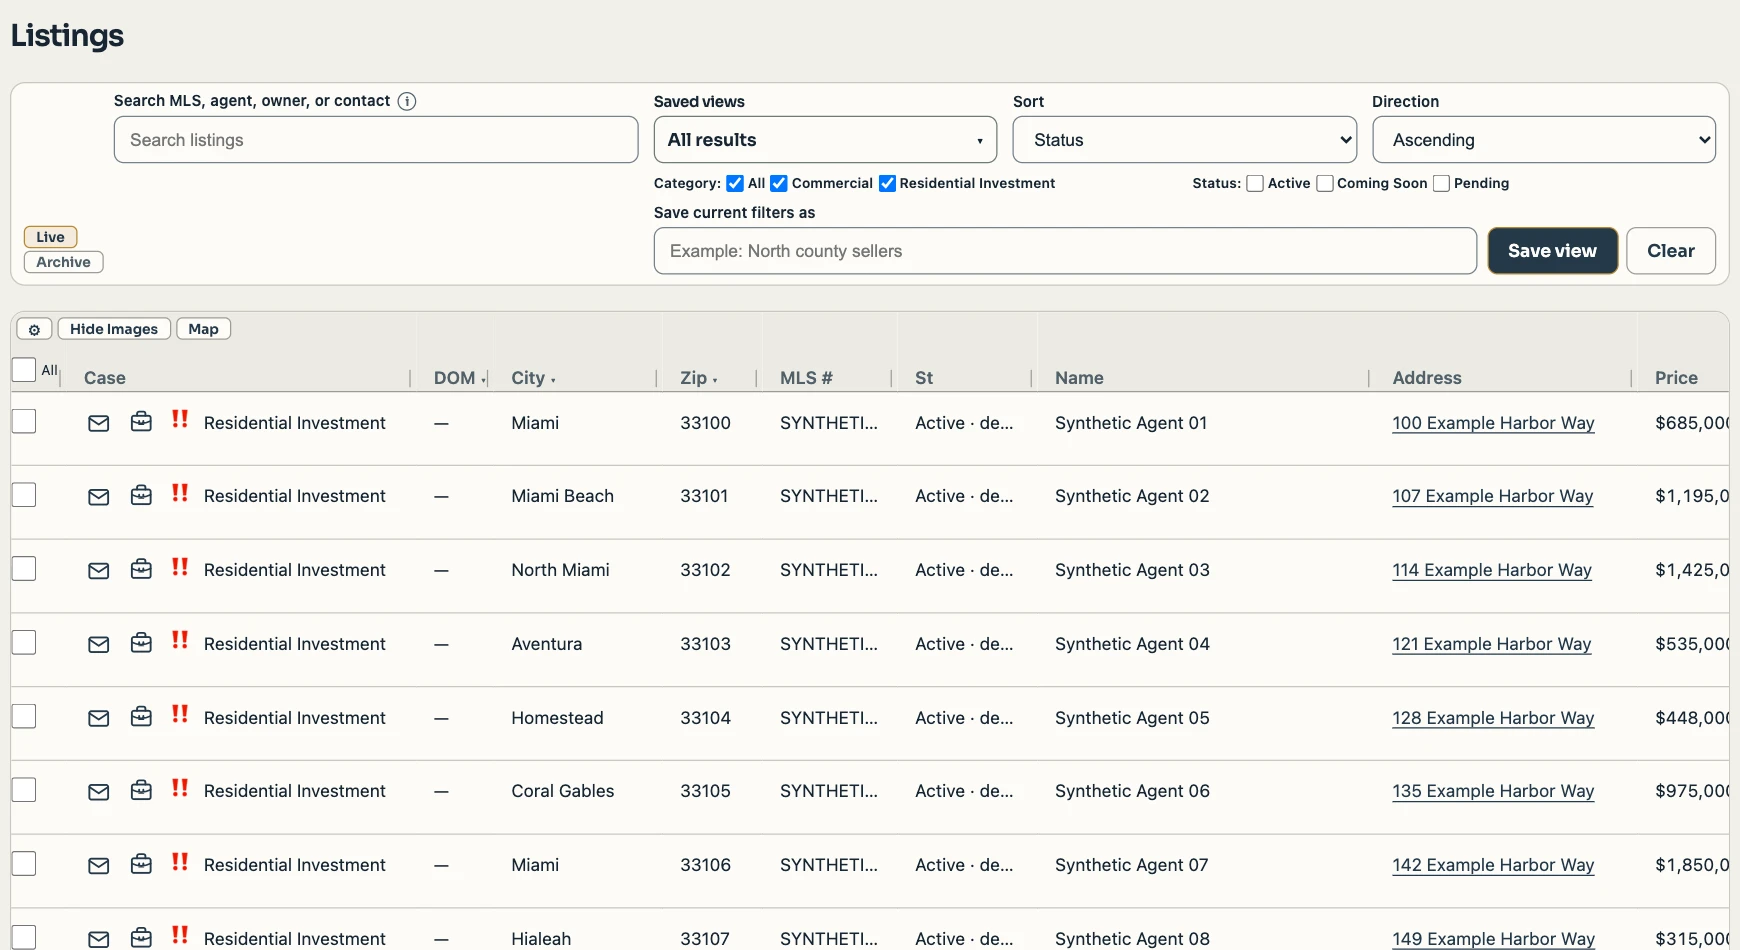1740x950 pixels.
Task: Enable the Pending status filter
Action: point(1442,183)
